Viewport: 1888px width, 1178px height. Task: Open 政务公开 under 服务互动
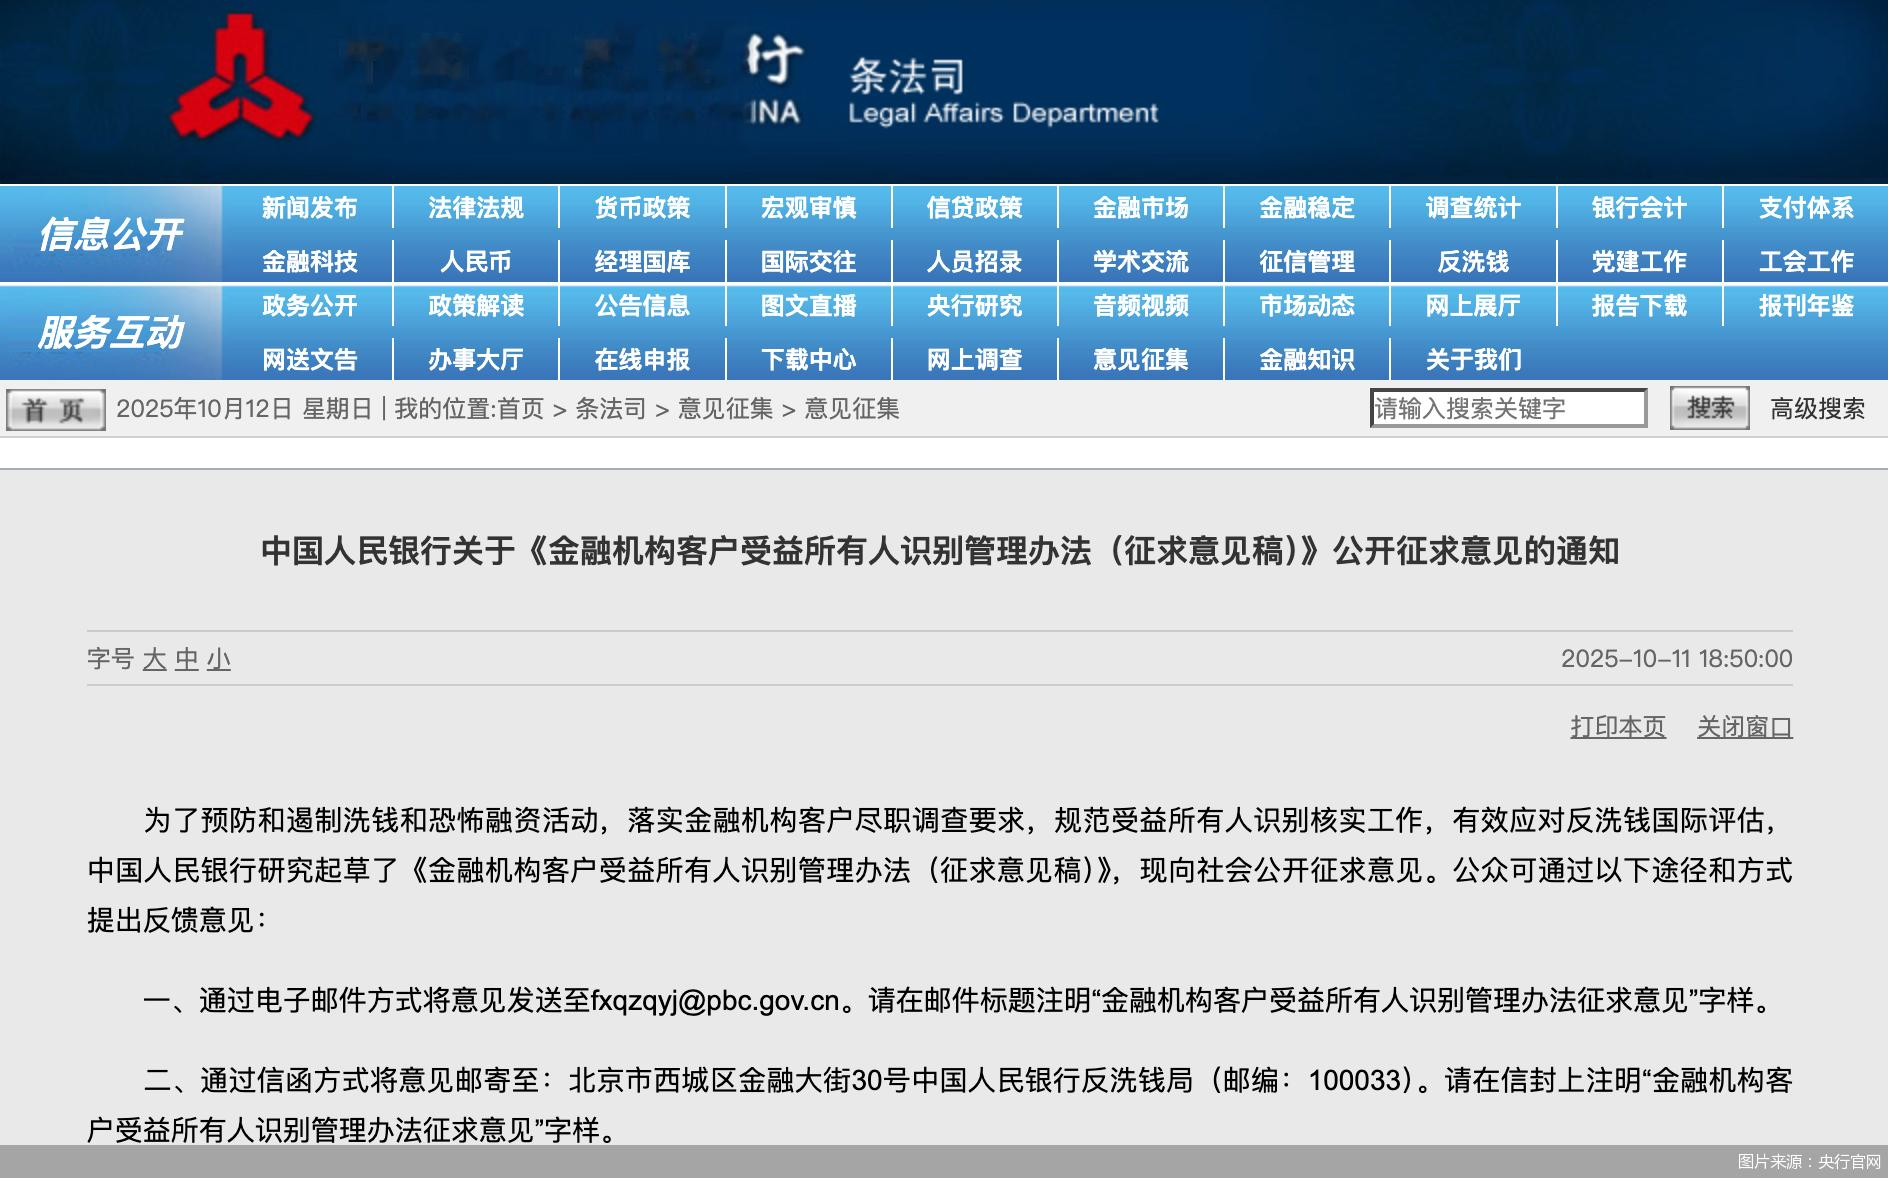[x=309, y=306]
